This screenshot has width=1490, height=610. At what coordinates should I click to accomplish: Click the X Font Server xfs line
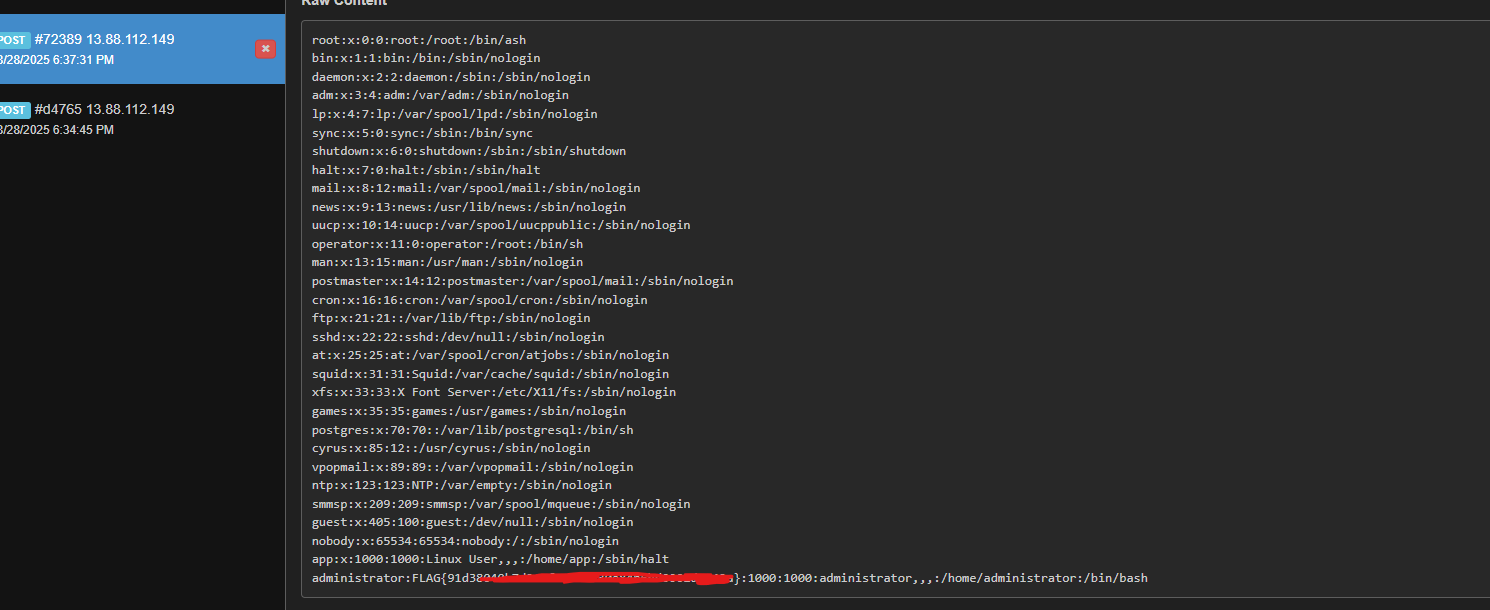[493, 392]
